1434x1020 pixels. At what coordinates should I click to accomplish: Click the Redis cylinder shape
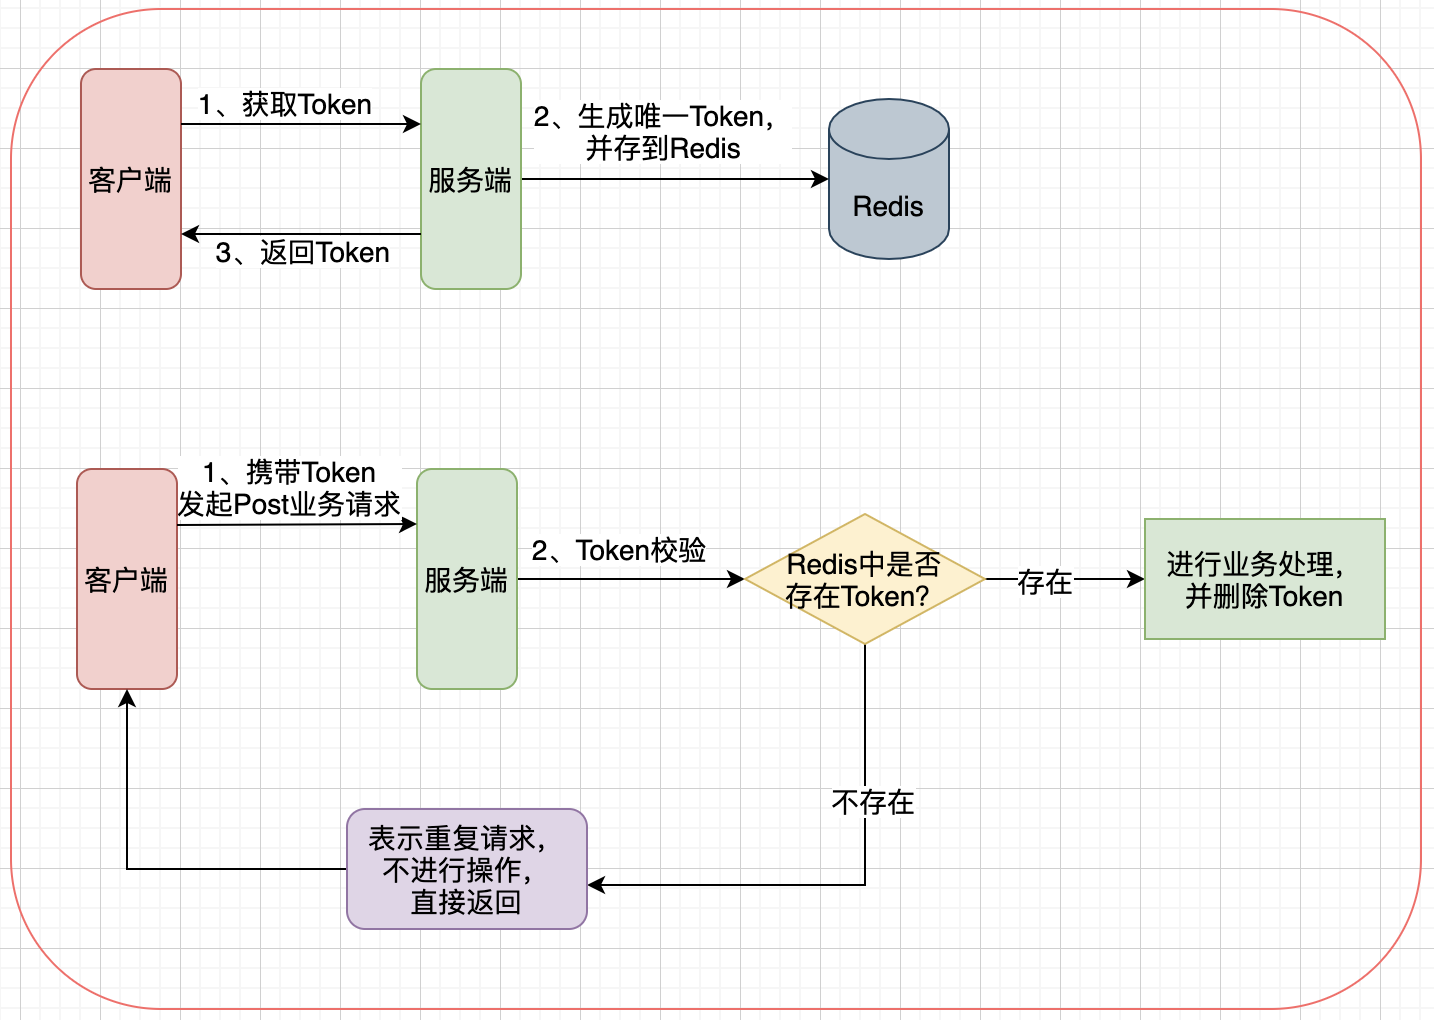(889, 179)
